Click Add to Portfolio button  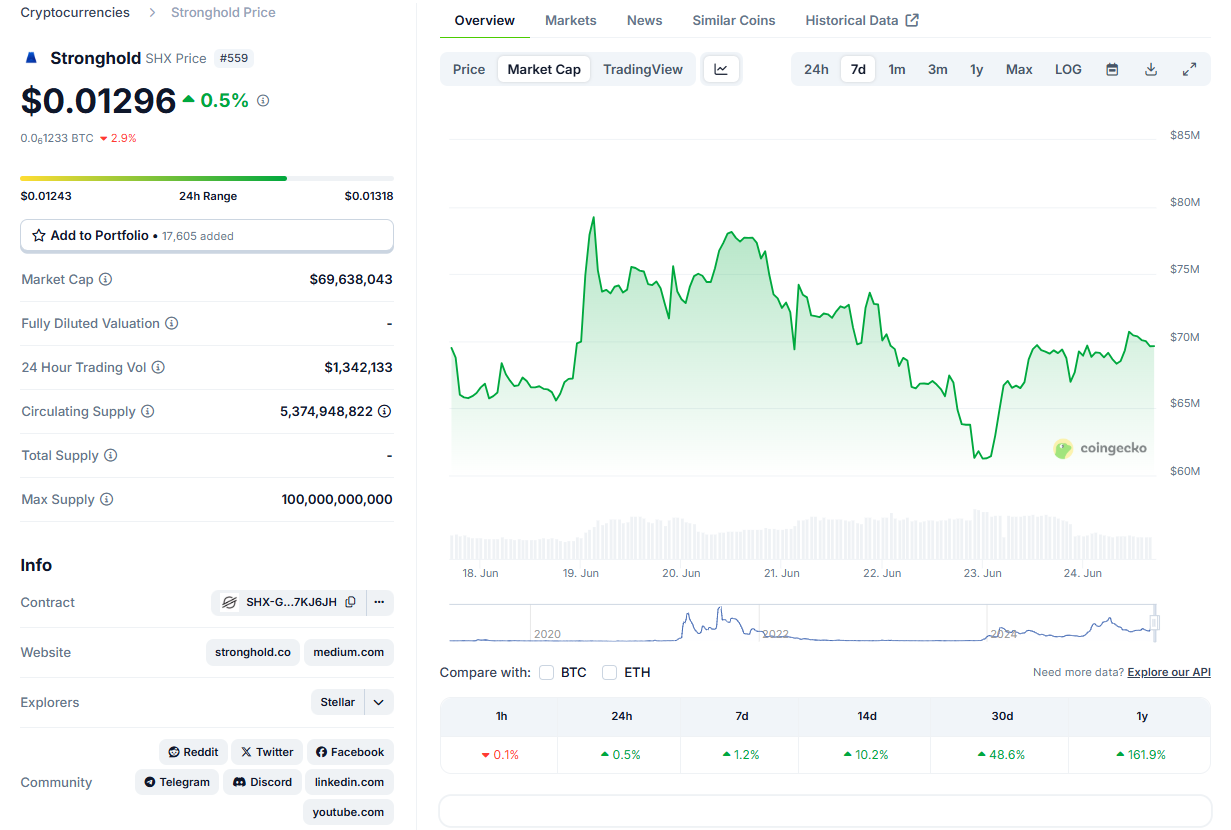coord(207,236)
